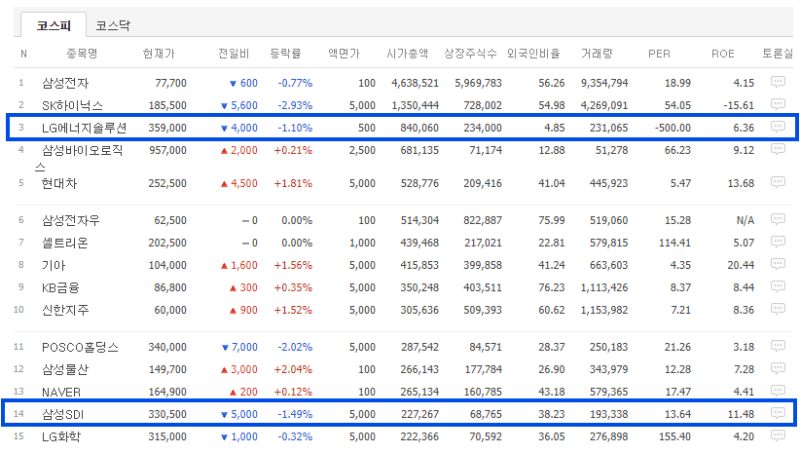800x453 pixels.
Task: Click the PER column header
Action: coord(659,54)
